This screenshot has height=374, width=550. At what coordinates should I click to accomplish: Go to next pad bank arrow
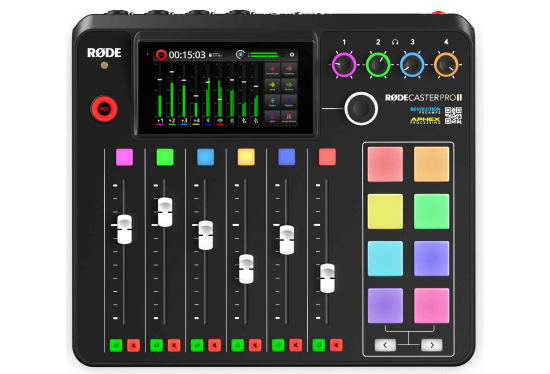(432, 345)
